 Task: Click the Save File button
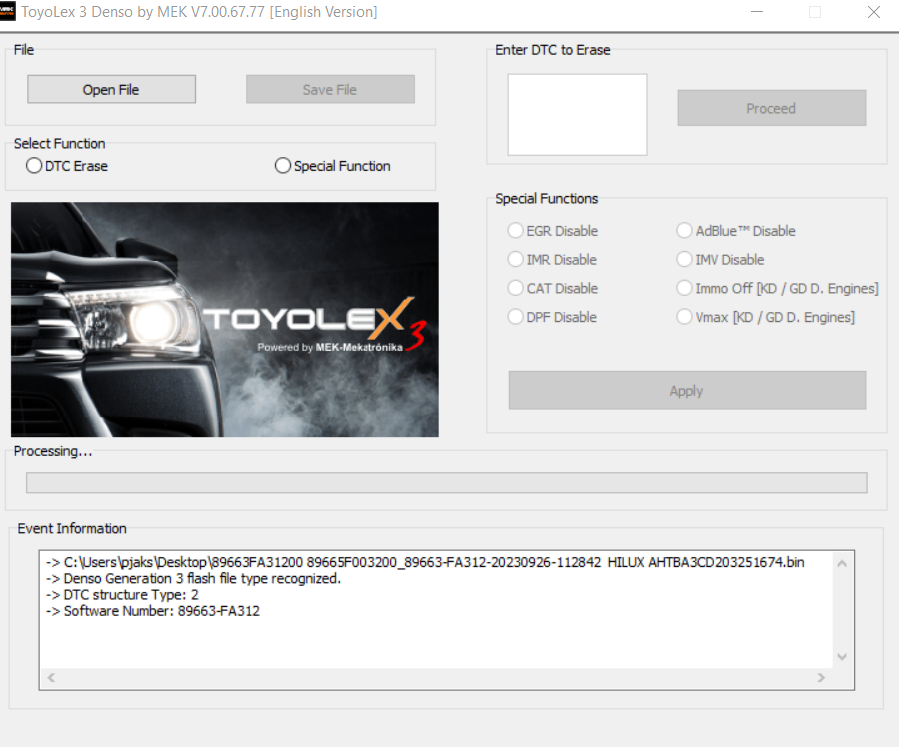tap(330, 89)
